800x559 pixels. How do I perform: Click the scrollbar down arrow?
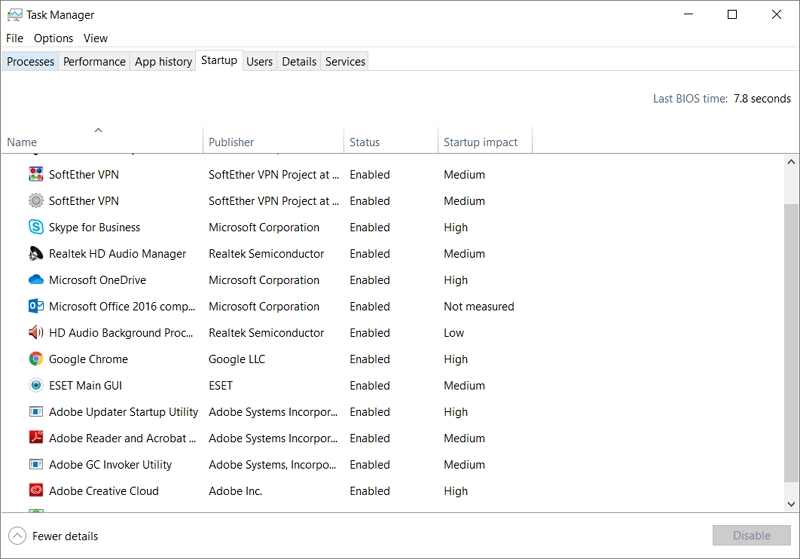(x=791, y=504)
